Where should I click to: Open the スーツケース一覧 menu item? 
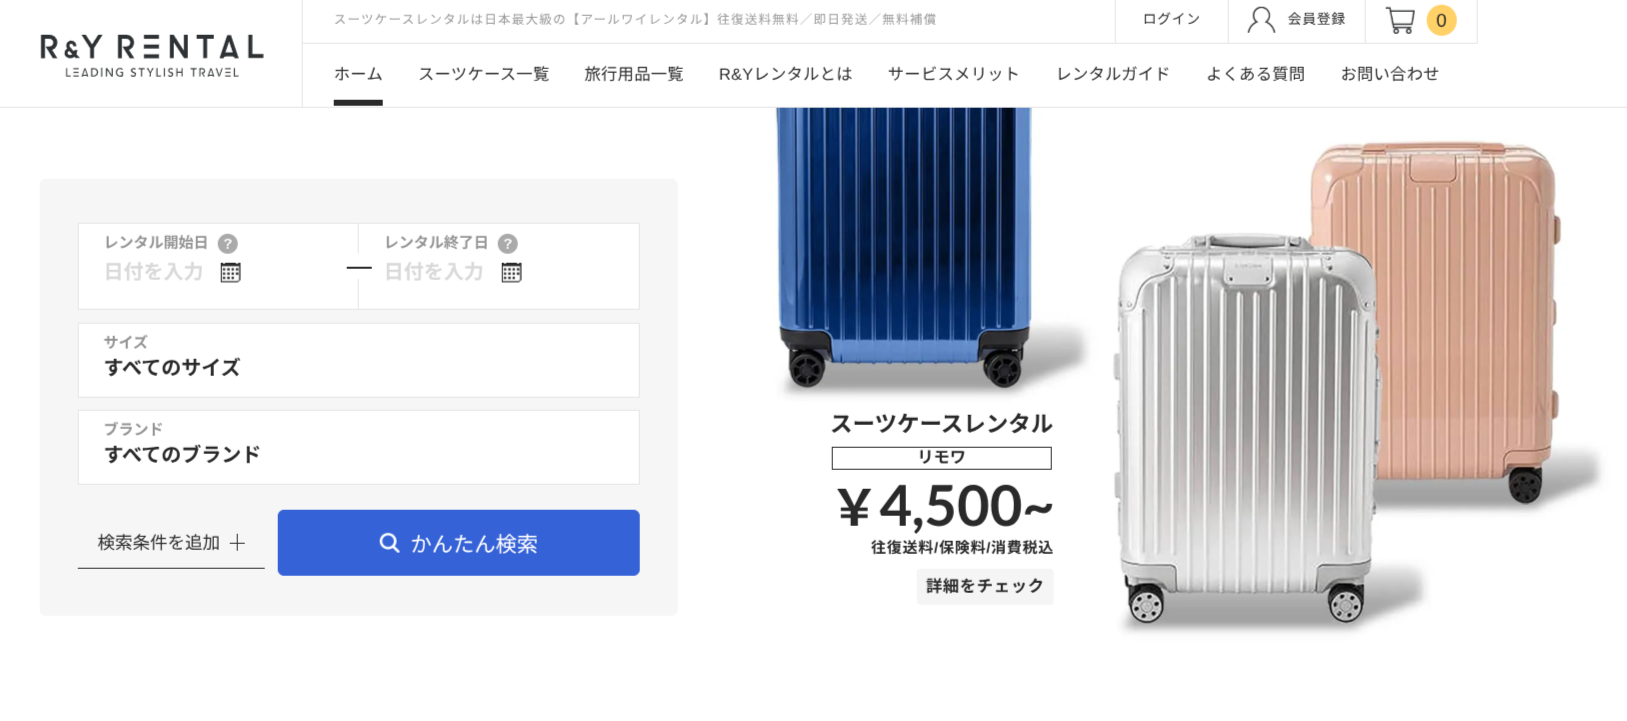(x=484, y=74)
